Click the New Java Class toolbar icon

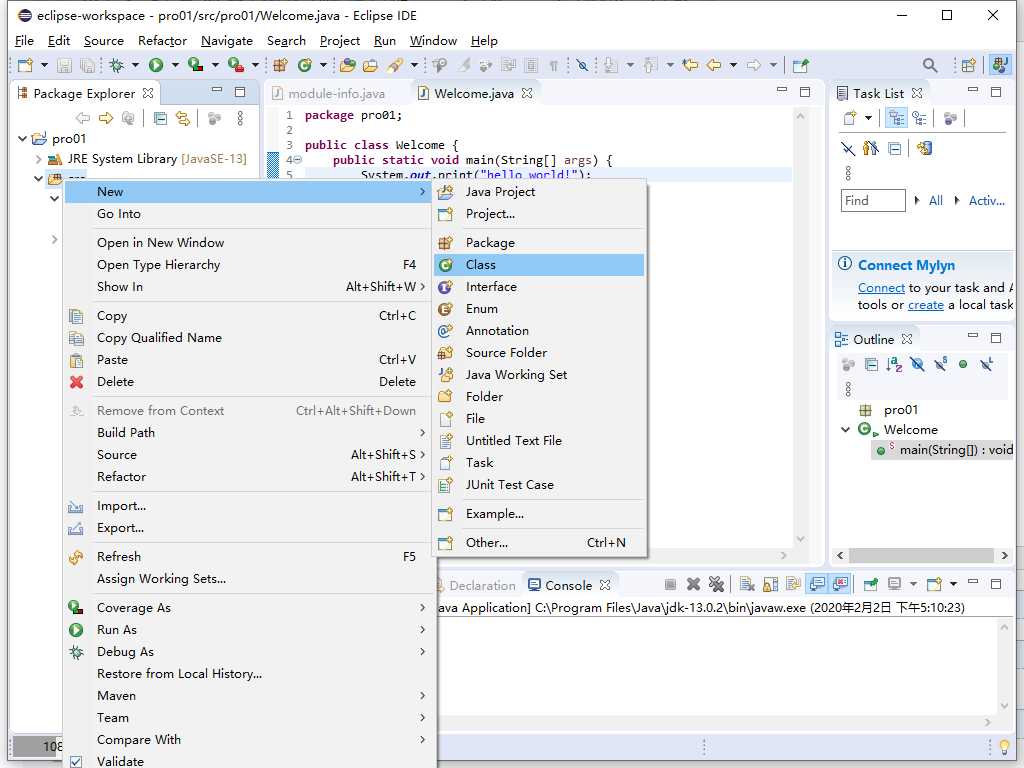(304, 65)
